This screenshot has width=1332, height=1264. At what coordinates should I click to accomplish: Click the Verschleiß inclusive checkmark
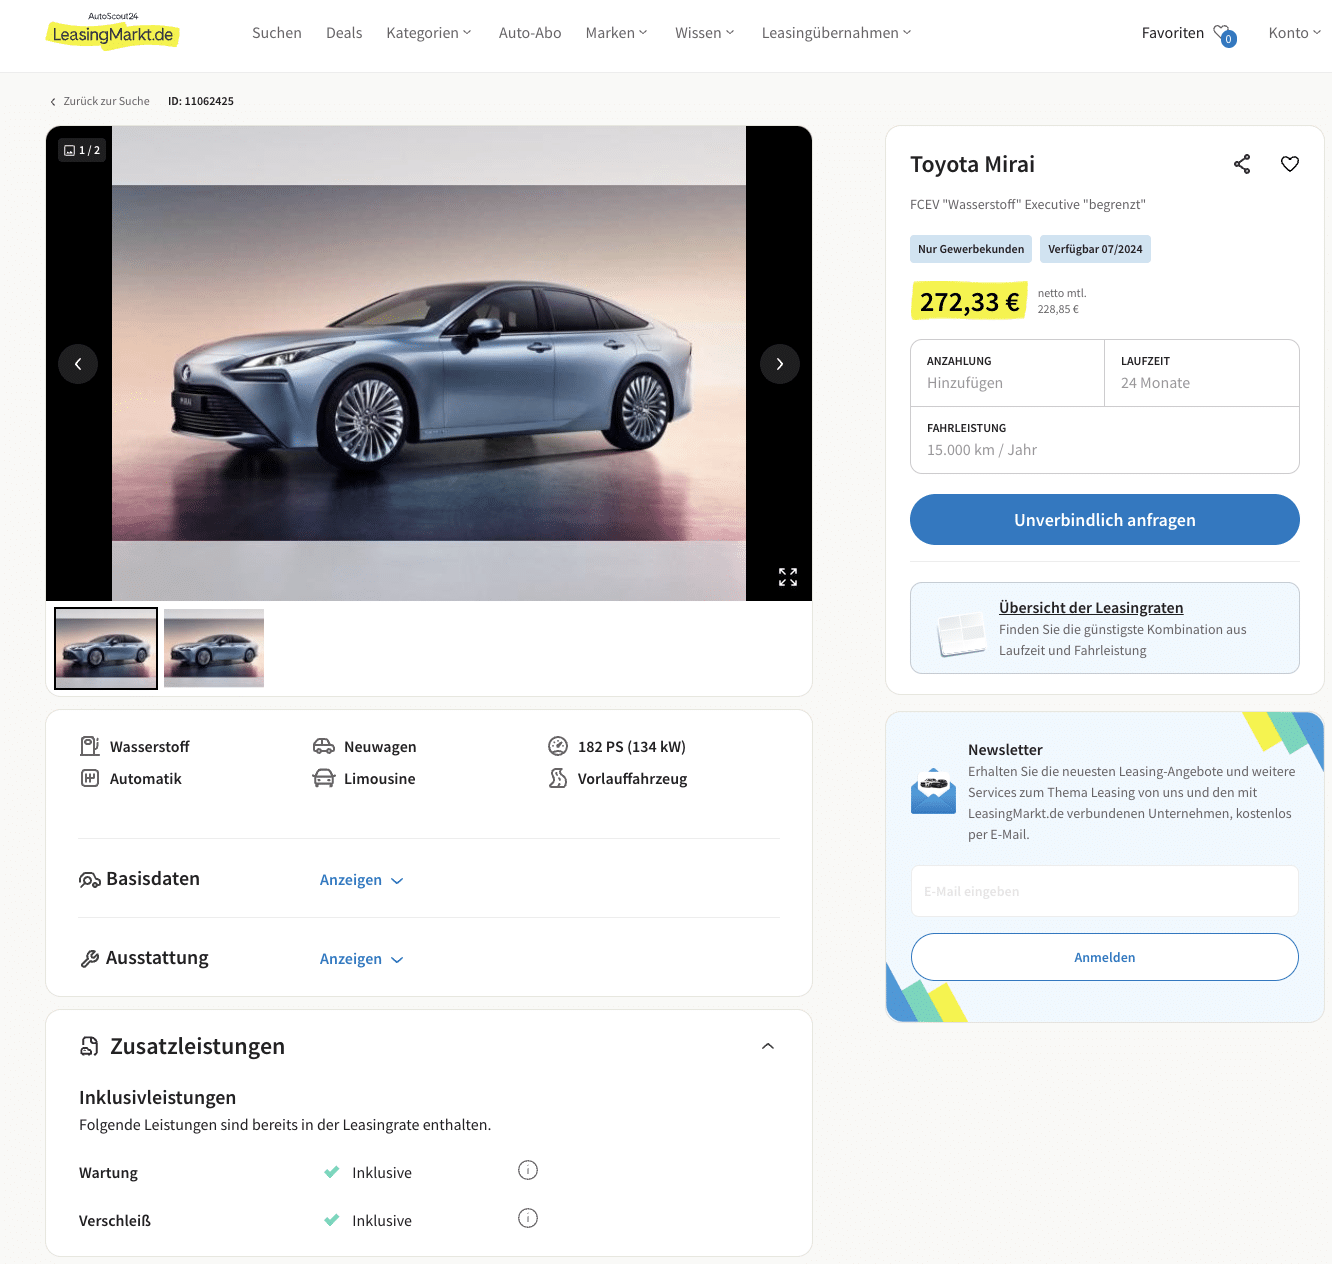pos(332,1220)
